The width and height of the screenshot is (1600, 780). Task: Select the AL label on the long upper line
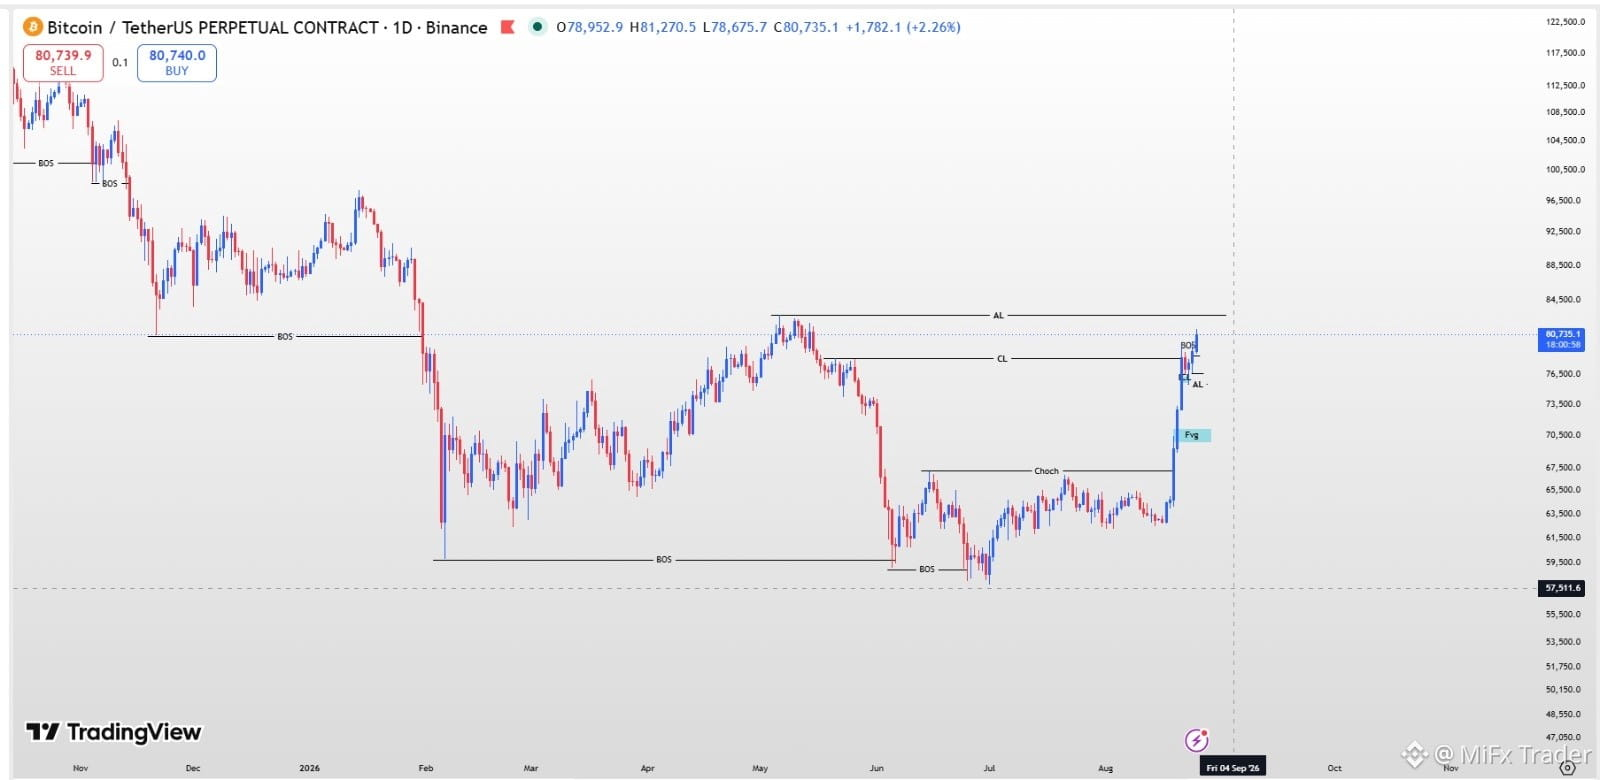998,316
